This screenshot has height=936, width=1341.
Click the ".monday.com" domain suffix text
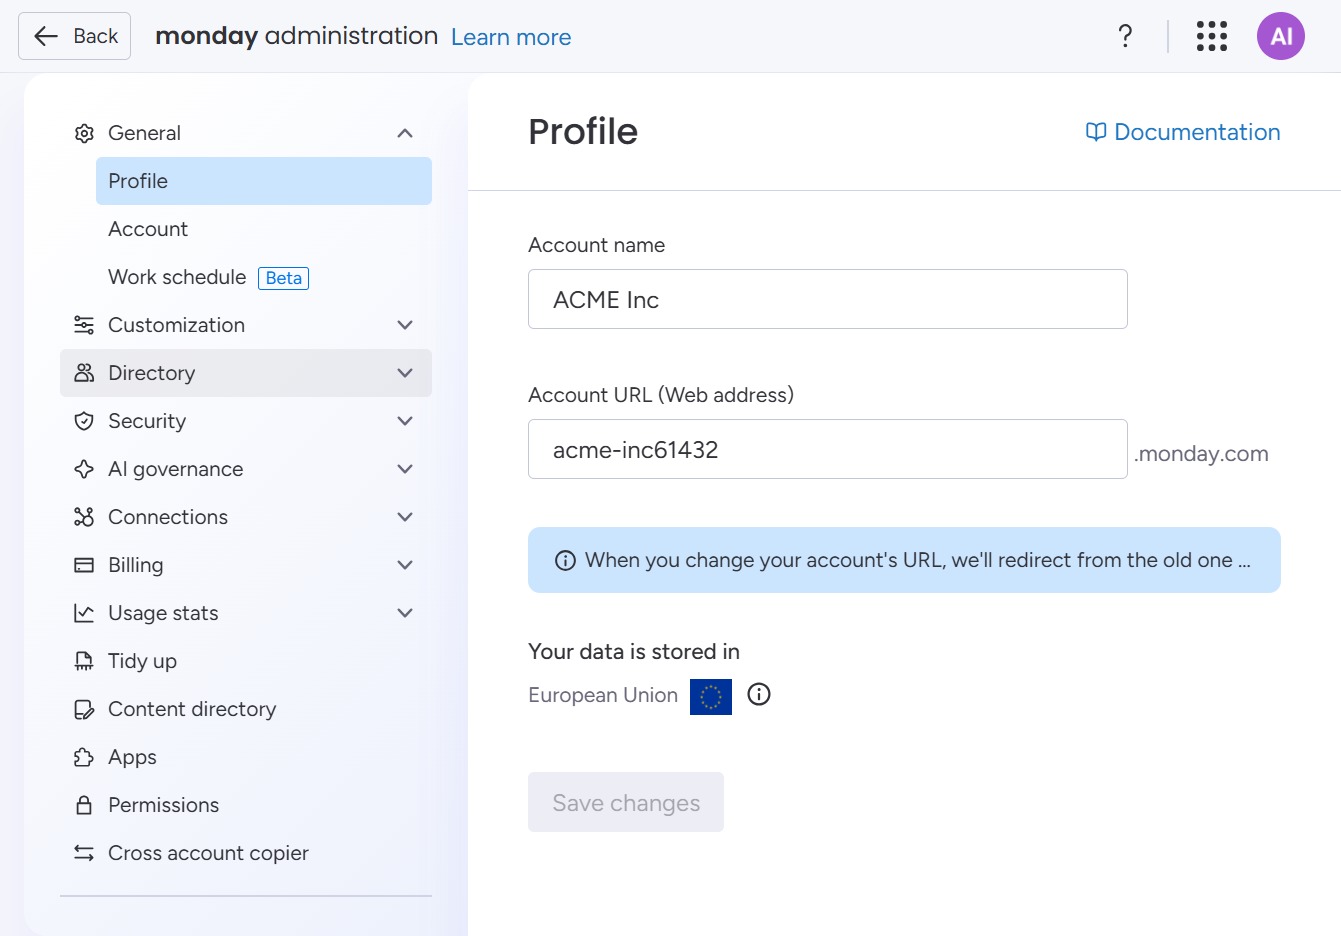click(x=1201, y=454)
